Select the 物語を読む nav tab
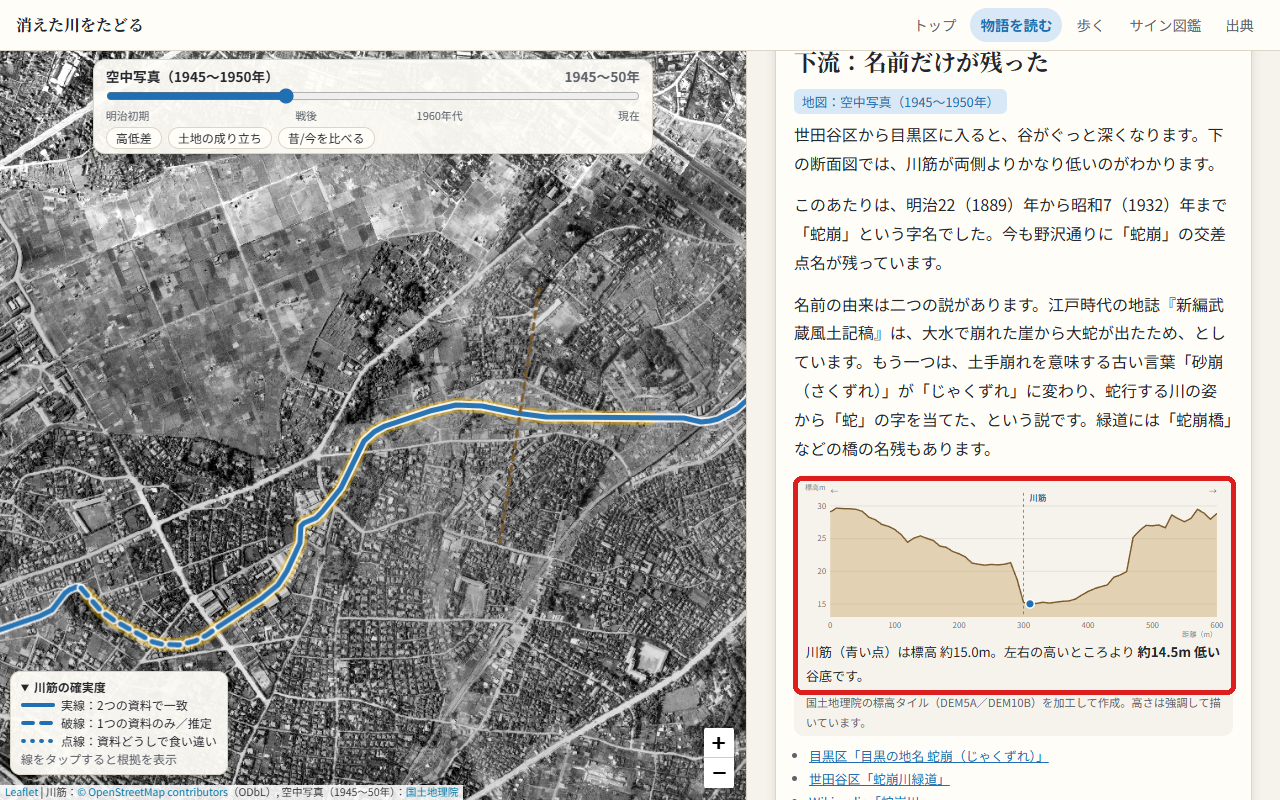 point(1016,25)
